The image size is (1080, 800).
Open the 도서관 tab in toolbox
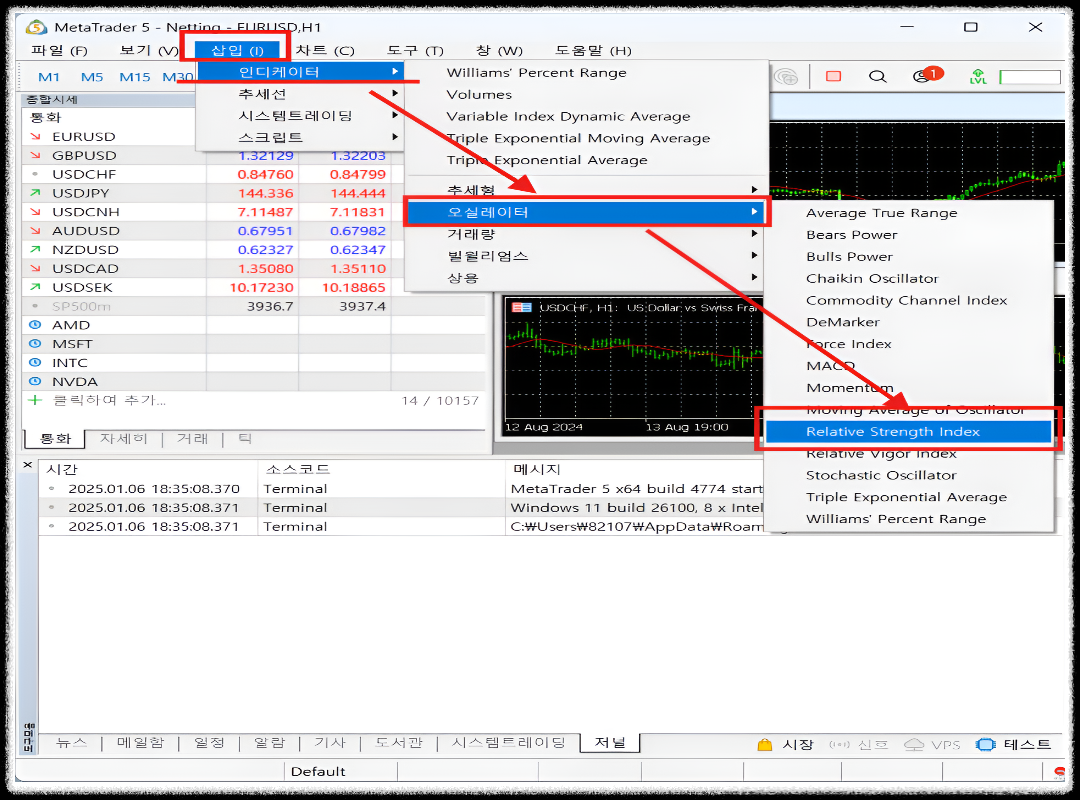[x=398, y=743]
